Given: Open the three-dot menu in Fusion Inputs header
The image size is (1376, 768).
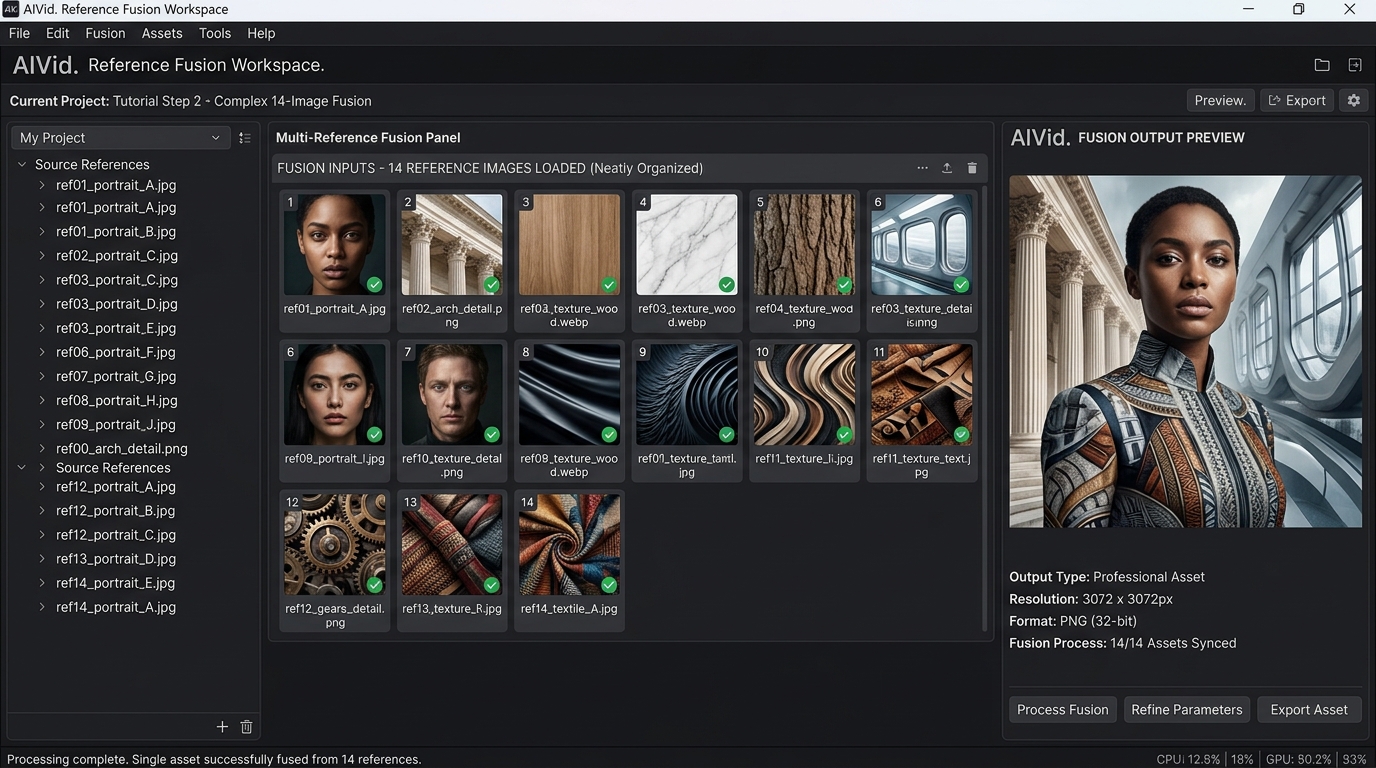Looking at the screenshot, I should (x=922, y=168).
